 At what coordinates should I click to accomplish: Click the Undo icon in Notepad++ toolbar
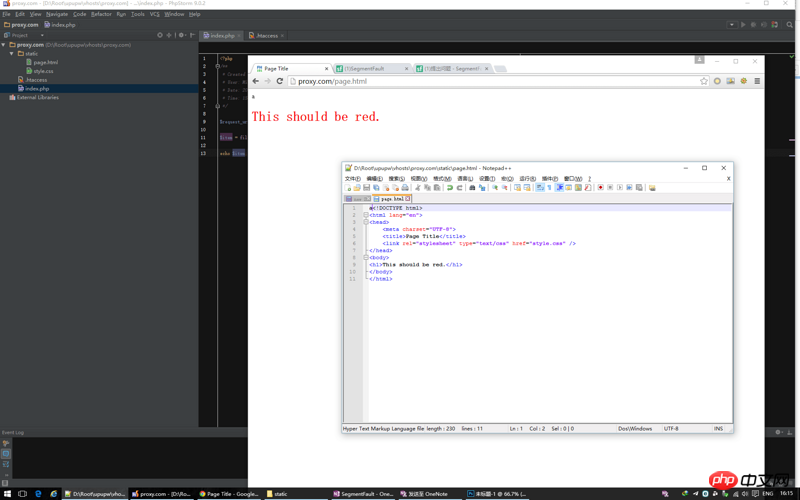450,188
